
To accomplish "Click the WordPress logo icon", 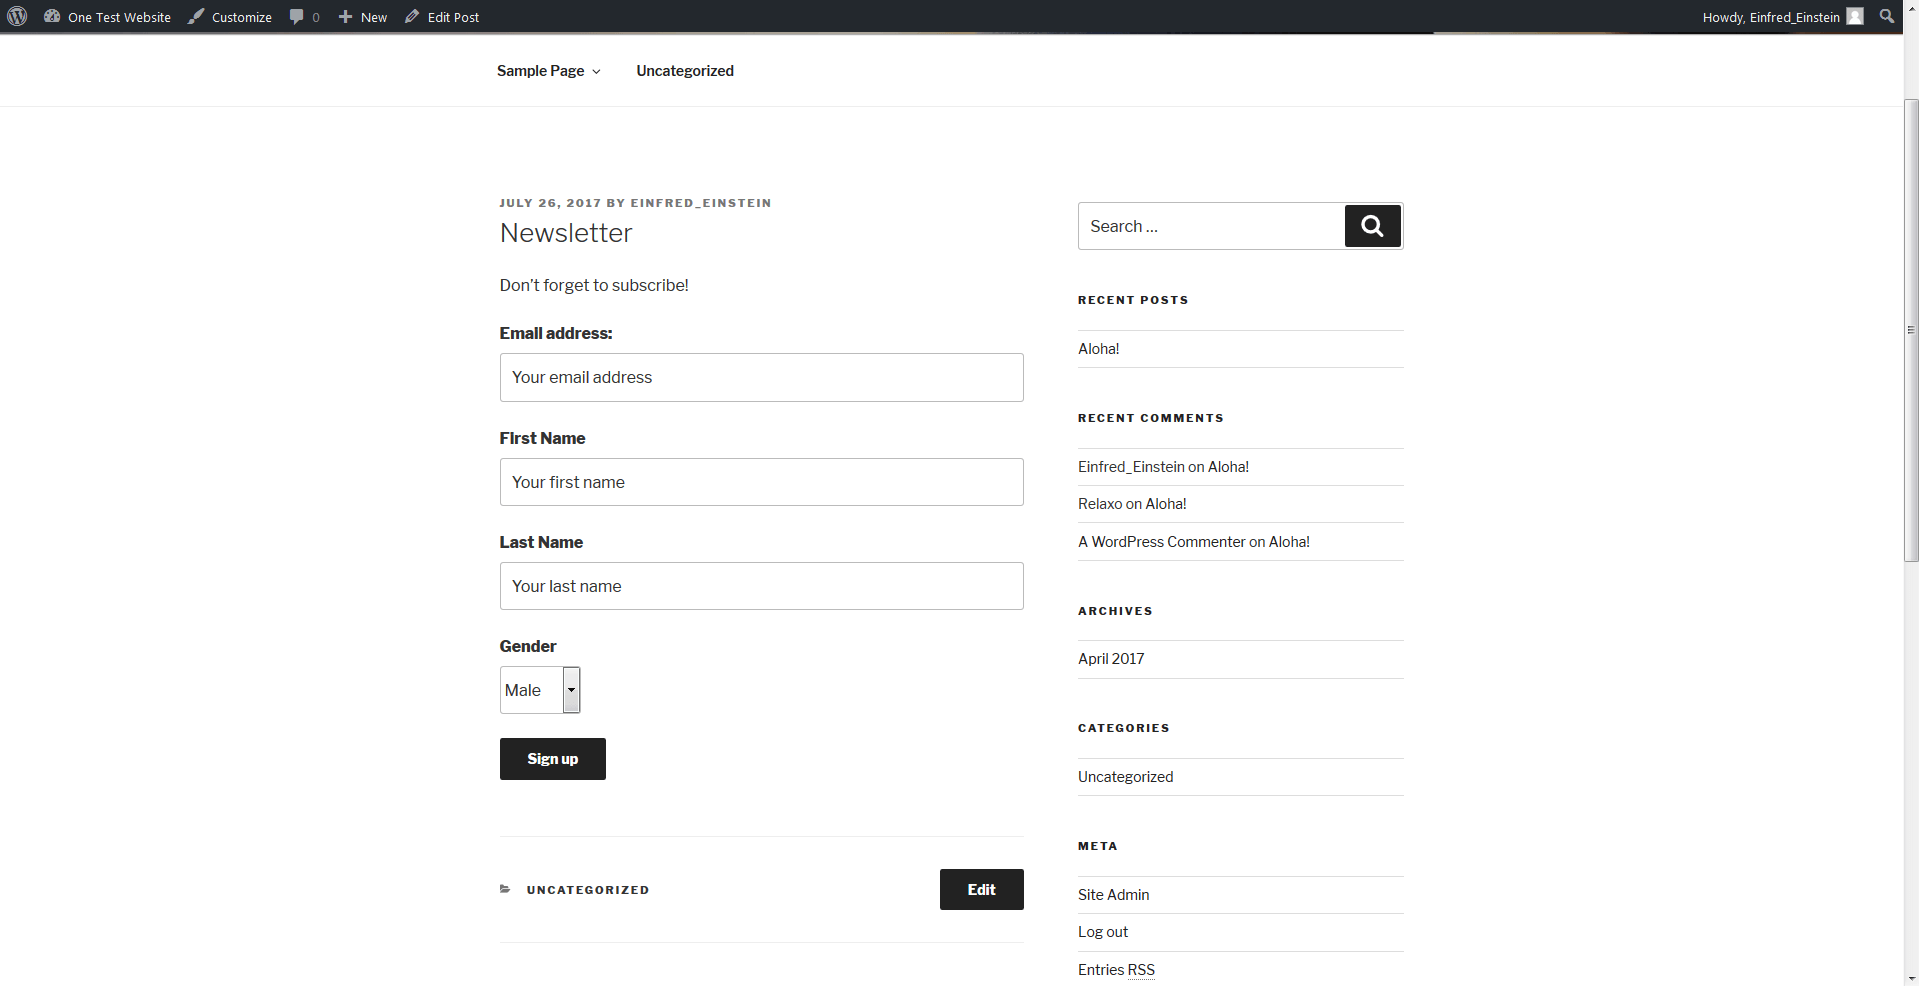I will pos(17,17).
